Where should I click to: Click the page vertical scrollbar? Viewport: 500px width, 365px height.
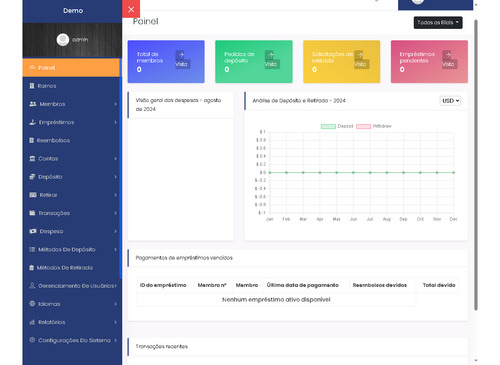pos(476,165)
